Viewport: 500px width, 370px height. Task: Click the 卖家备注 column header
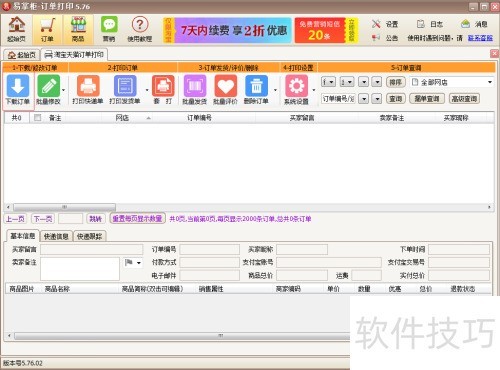[392, 118]
